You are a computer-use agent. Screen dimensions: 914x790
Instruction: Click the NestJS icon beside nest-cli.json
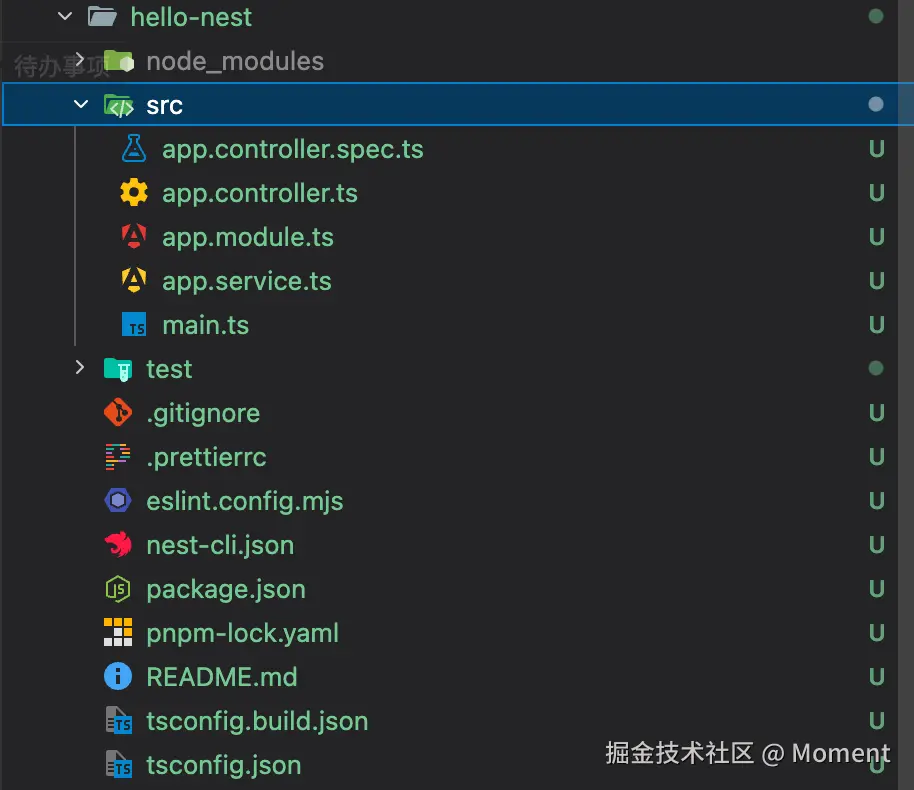pos(118,545)
